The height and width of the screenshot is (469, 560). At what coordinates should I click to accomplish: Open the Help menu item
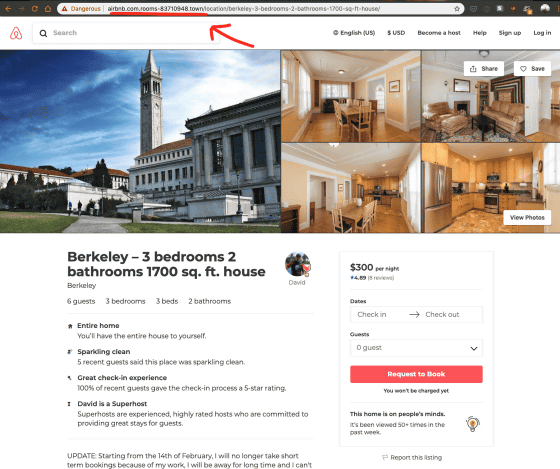click(x=480, y=33)
